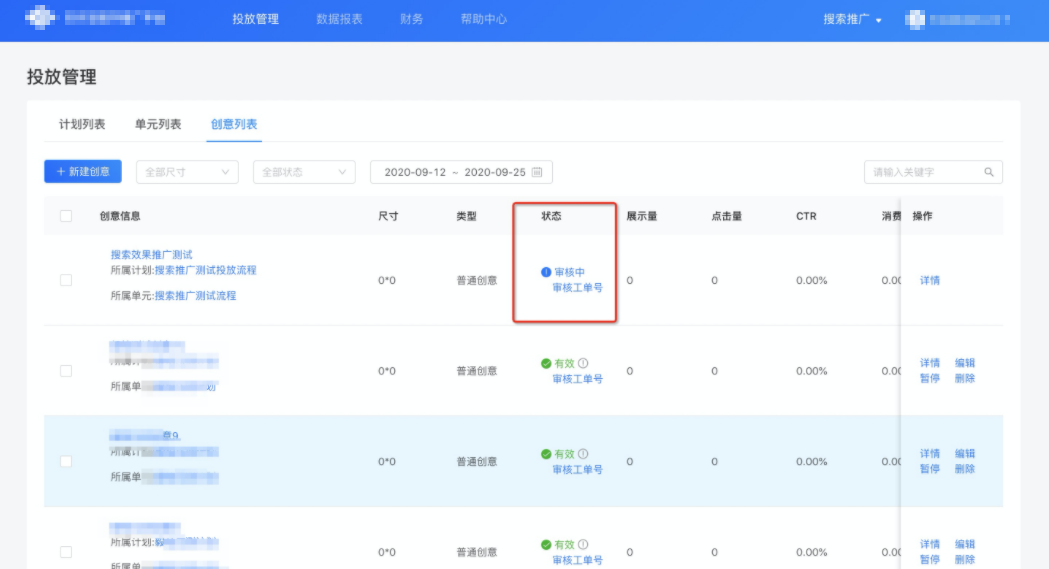The height and width of the screenshot is (569, 1049).
Task: Open the 全部状态 dropdown
Action: [x=304, y=172]
